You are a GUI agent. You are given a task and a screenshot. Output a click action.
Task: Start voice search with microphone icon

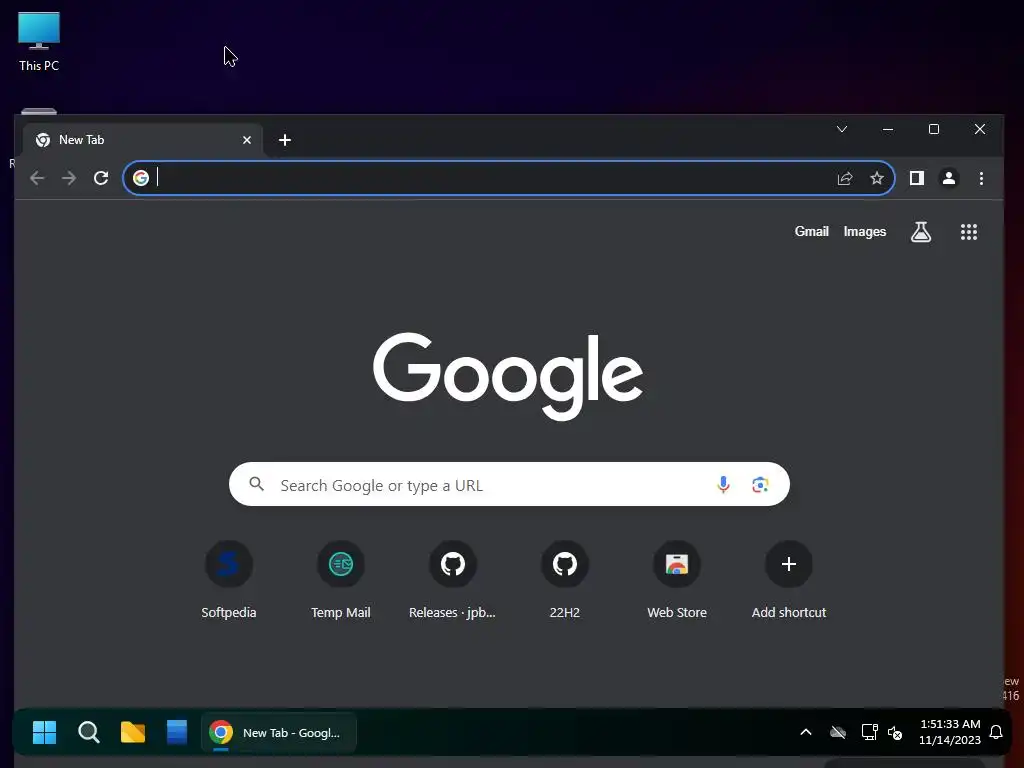coord(724,485)
